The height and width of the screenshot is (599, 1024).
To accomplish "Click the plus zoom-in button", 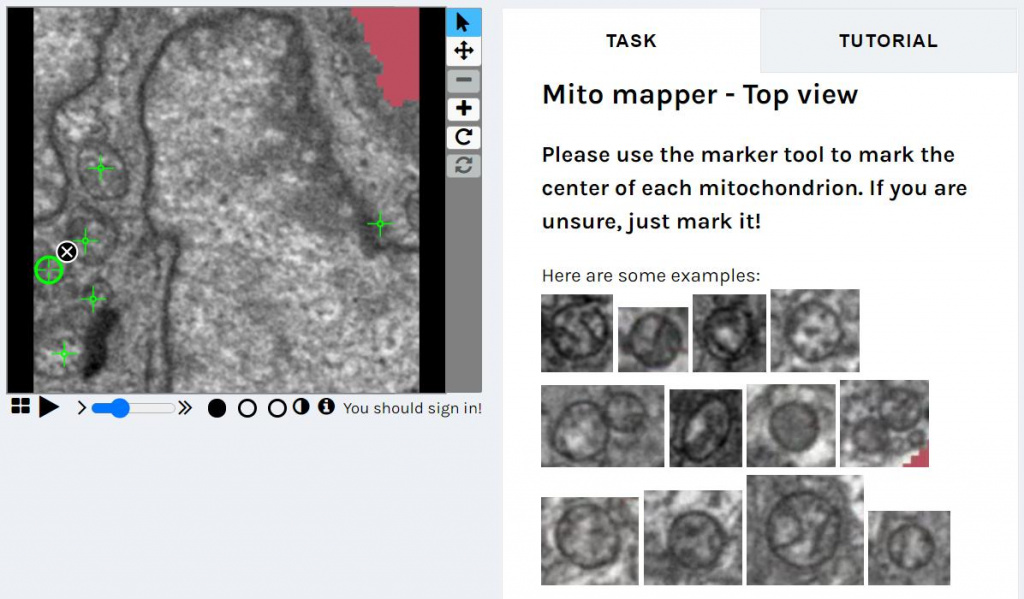I will (x=463, y=109).
